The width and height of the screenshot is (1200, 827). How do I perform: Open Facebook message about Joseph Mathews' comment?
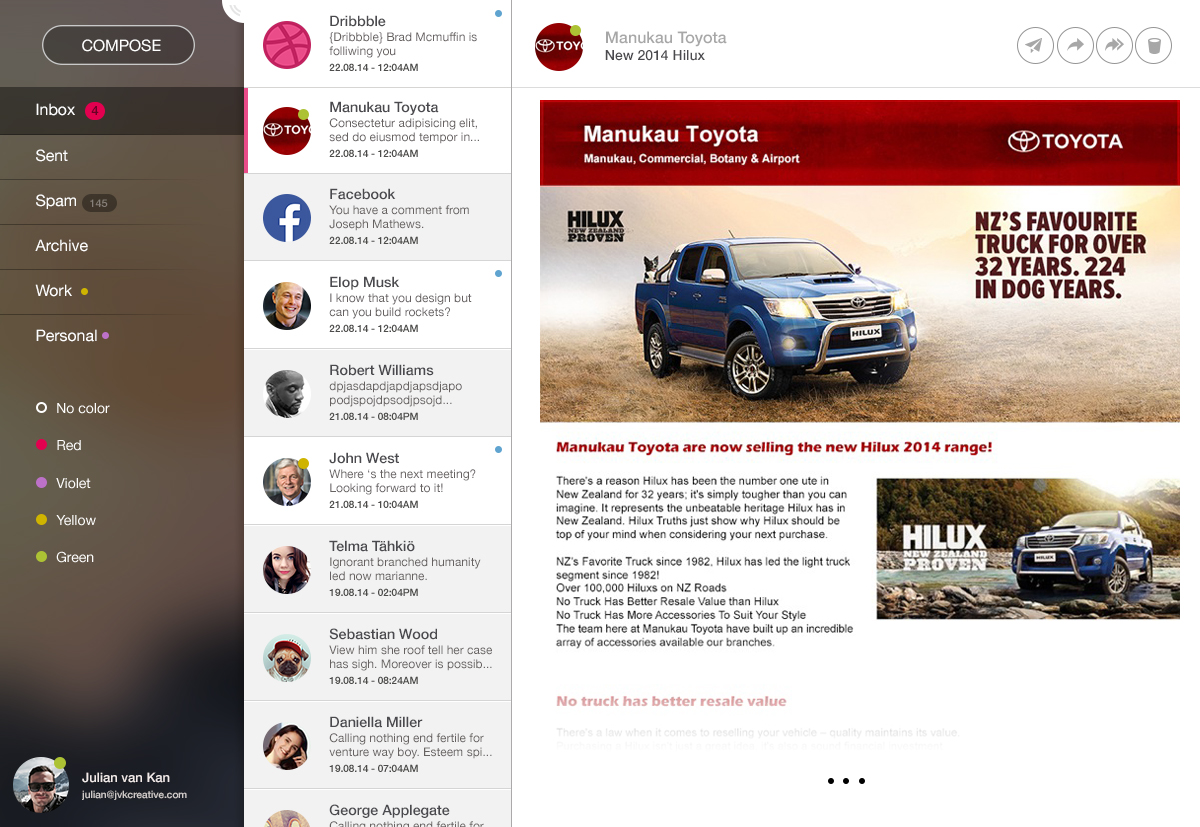coord(378,218)
